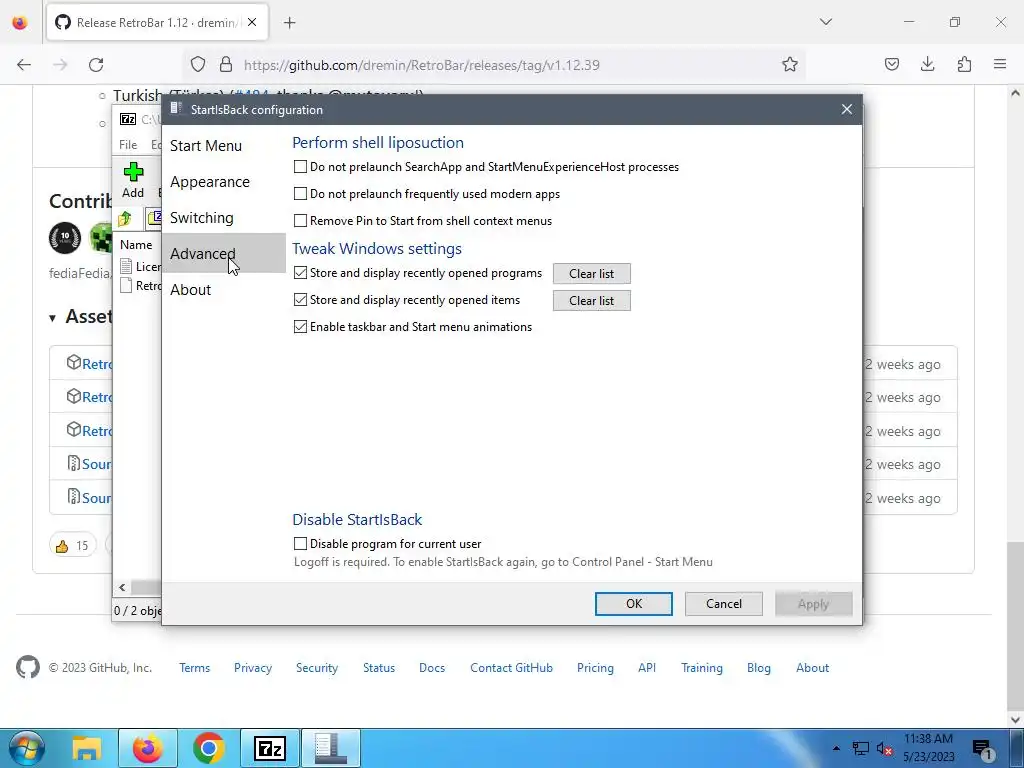The width and height of the screenshot is (1024, 768).
Task: Open a new Firefox tab
Action: coord(290,23)
